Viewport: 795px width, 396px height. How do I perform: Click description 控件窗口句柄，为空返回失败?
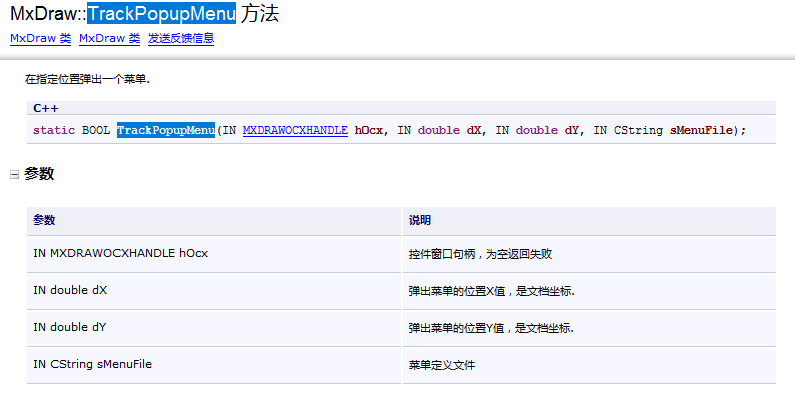tap(480, 255)
